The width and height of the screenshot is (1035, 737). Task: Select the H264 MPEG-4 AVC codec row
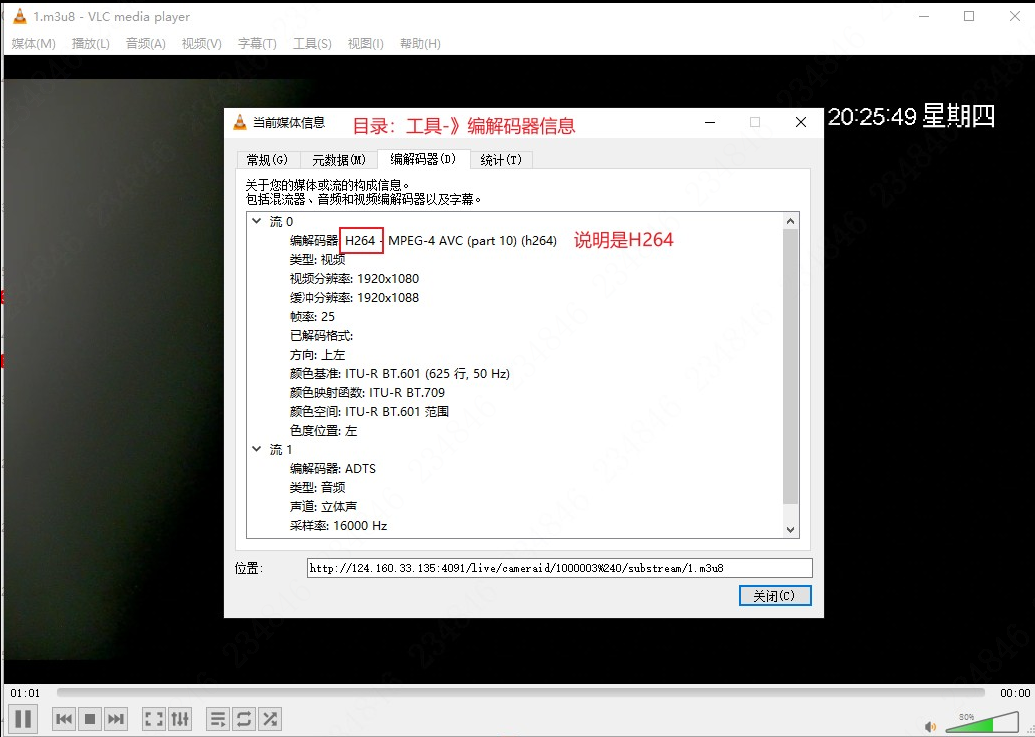(422, 241)
